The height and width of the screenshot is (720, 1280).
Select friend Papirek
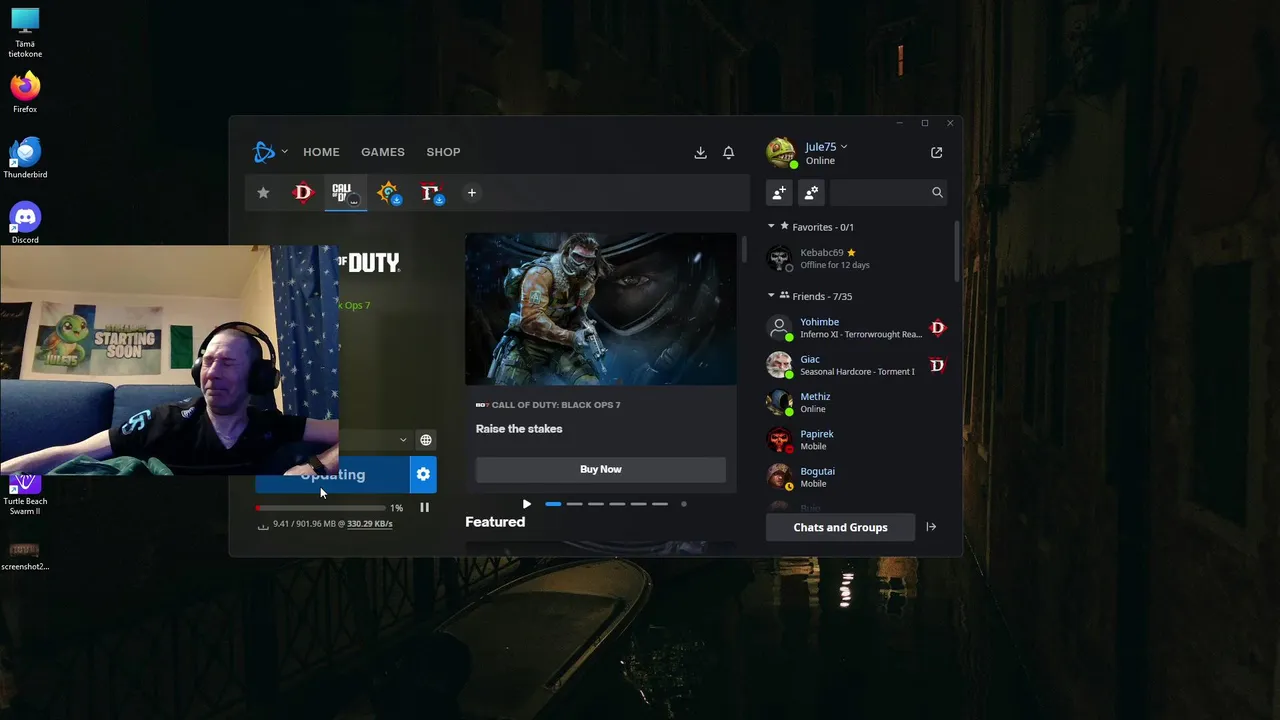[x=856, y=440]
